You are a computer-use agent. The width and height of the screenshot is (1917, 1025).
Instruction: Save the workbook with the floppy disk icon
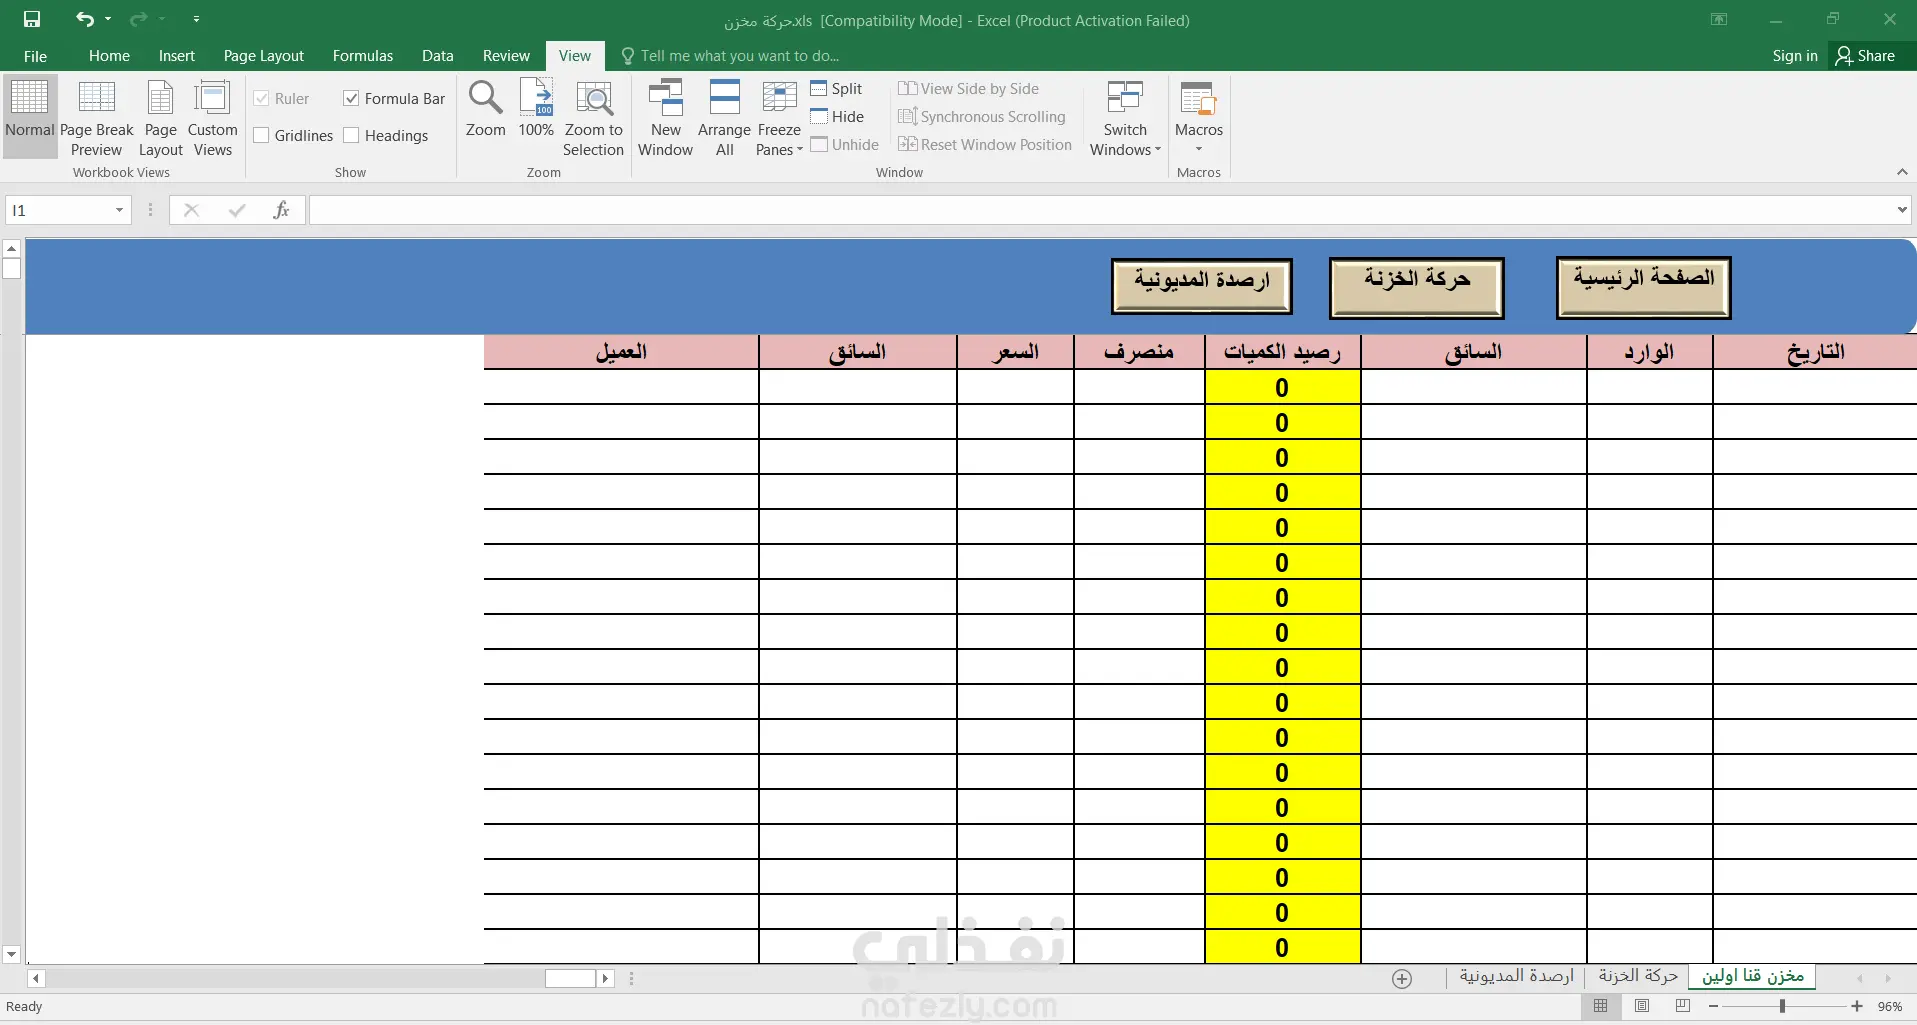click(x=32, y=19)
